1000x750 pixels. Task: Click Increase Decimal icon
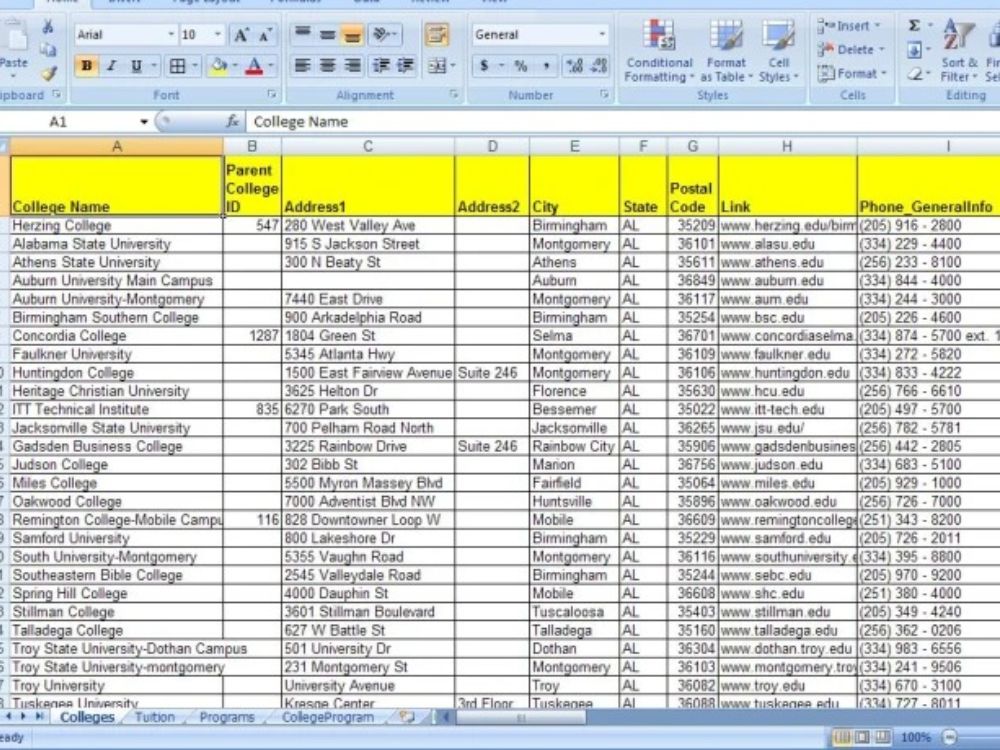point(575,65)
